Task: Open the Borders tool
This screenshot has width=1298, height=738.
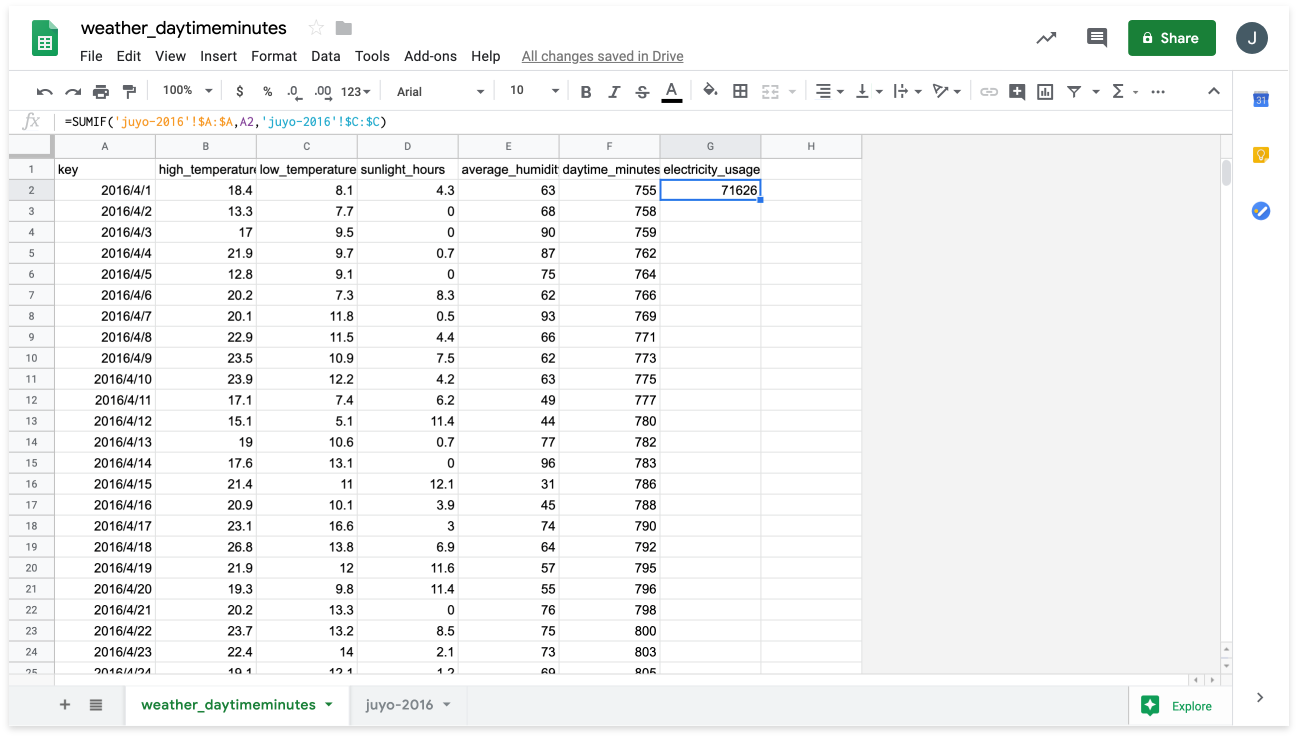Action: pos(740,91)
